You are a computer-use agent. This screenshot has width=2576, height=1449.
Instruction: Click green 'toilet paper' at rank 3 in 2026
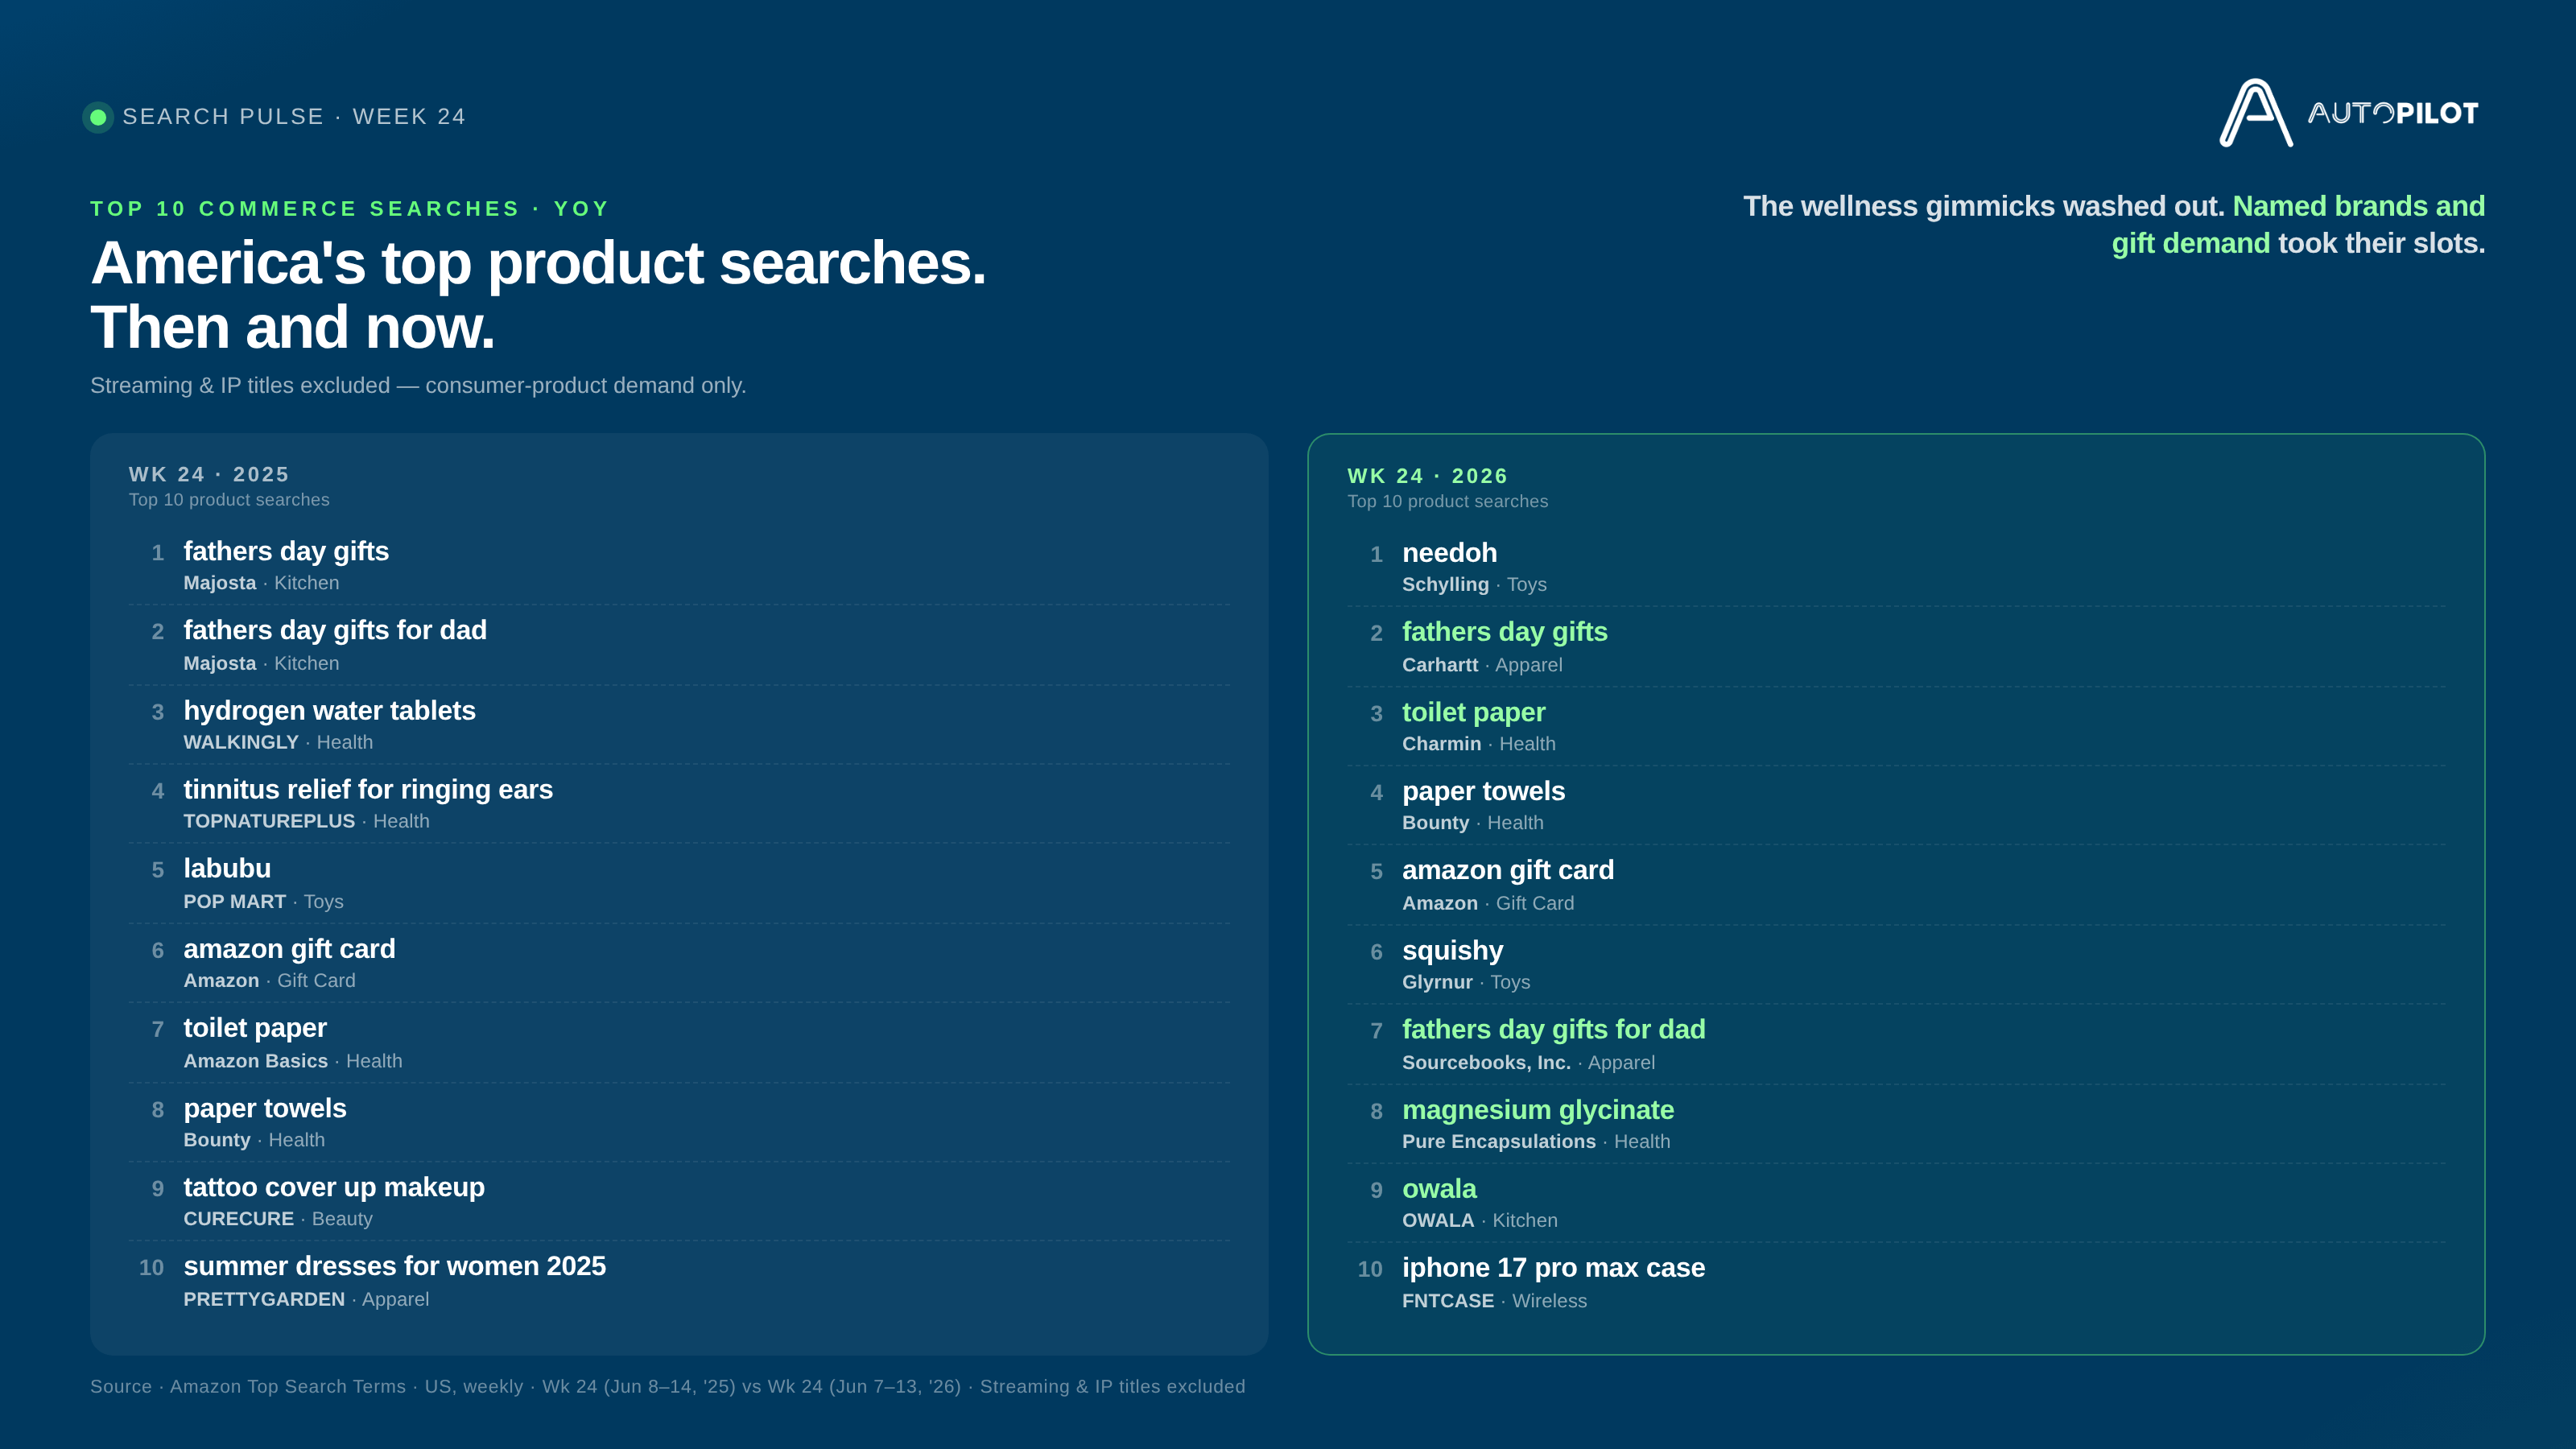(x=1474, y=712)
